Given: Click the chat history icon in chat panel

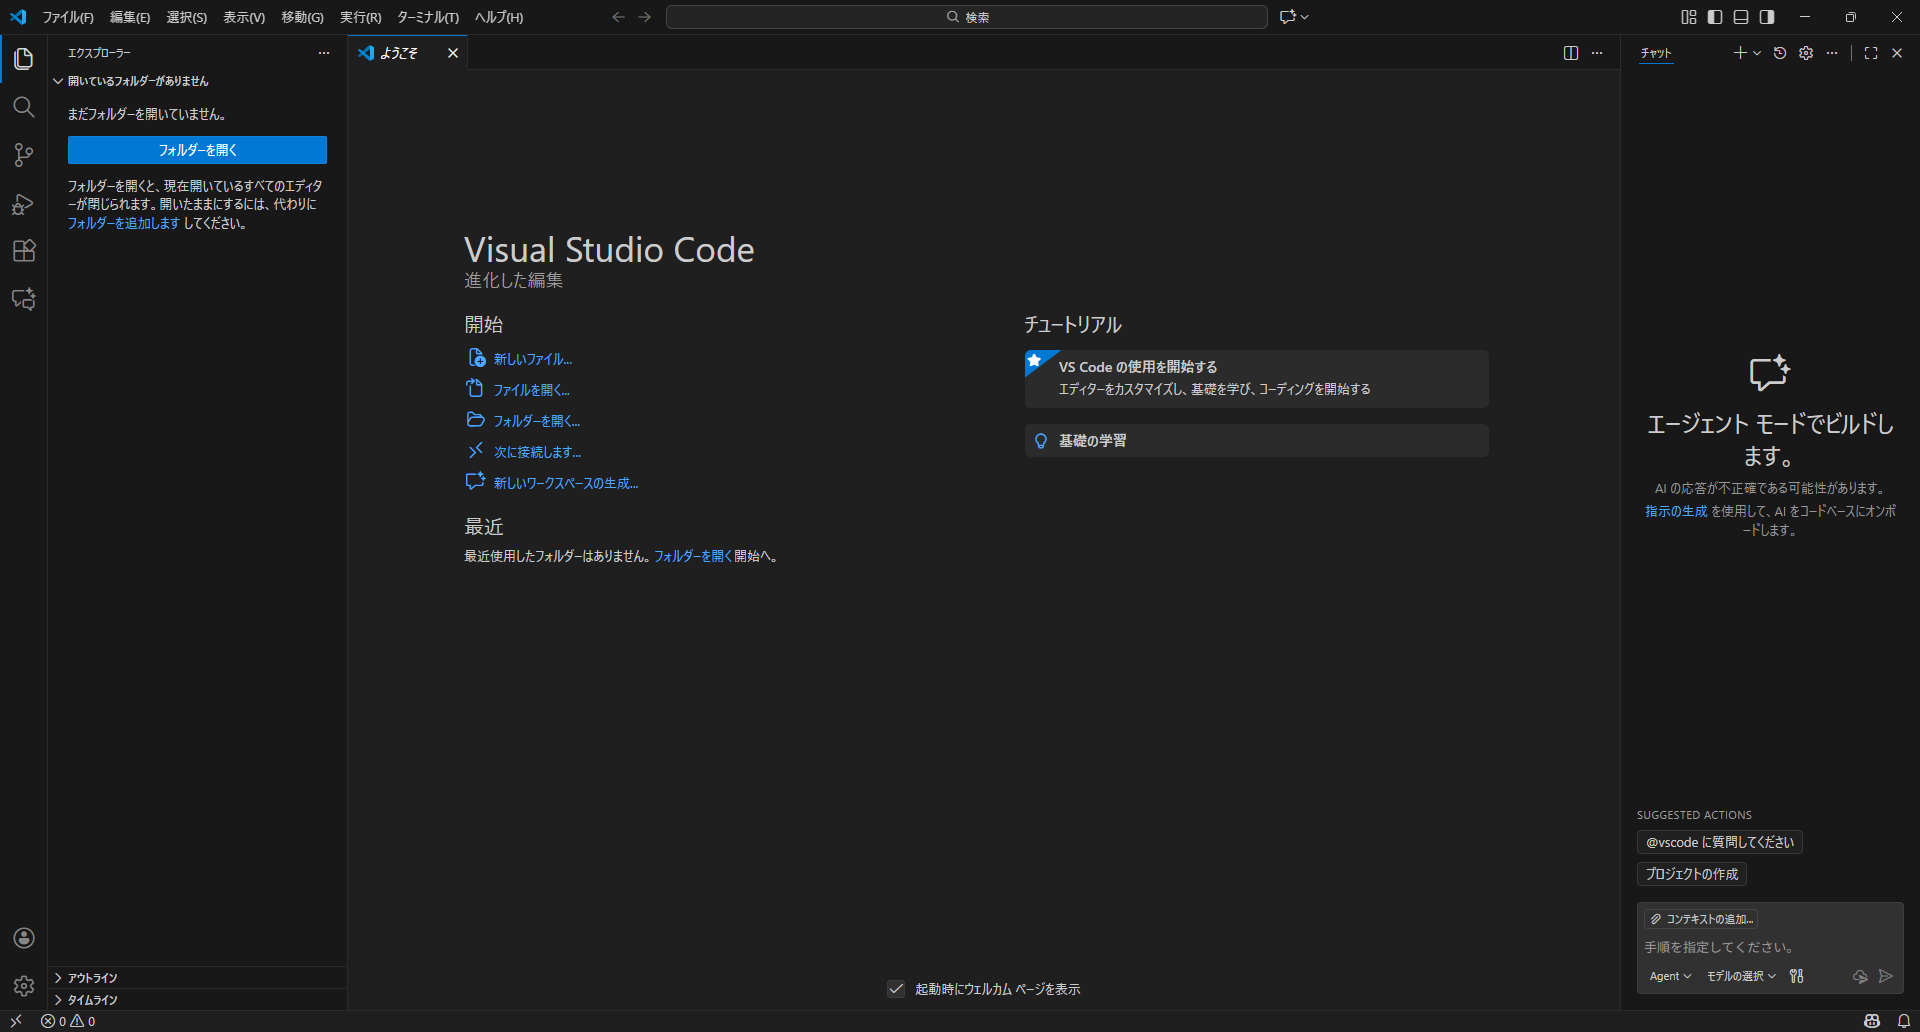Looking at the screenshot, I should tap(1780, 53).
